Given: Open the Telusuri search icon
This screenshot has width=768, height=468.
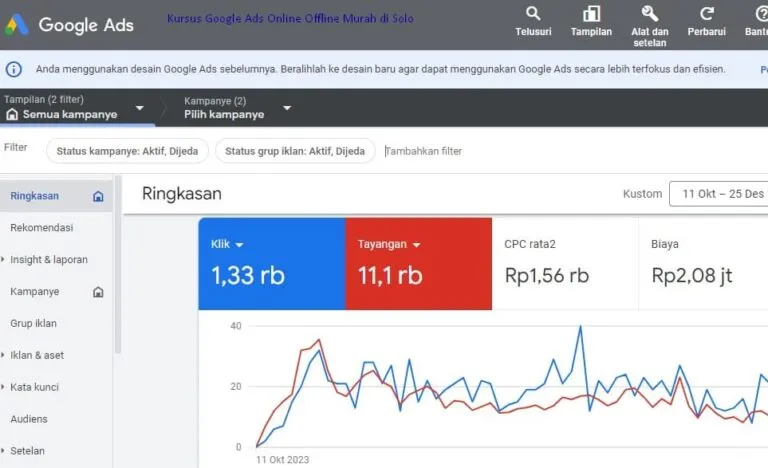Looking at the screenshot, I should [533, 14].
